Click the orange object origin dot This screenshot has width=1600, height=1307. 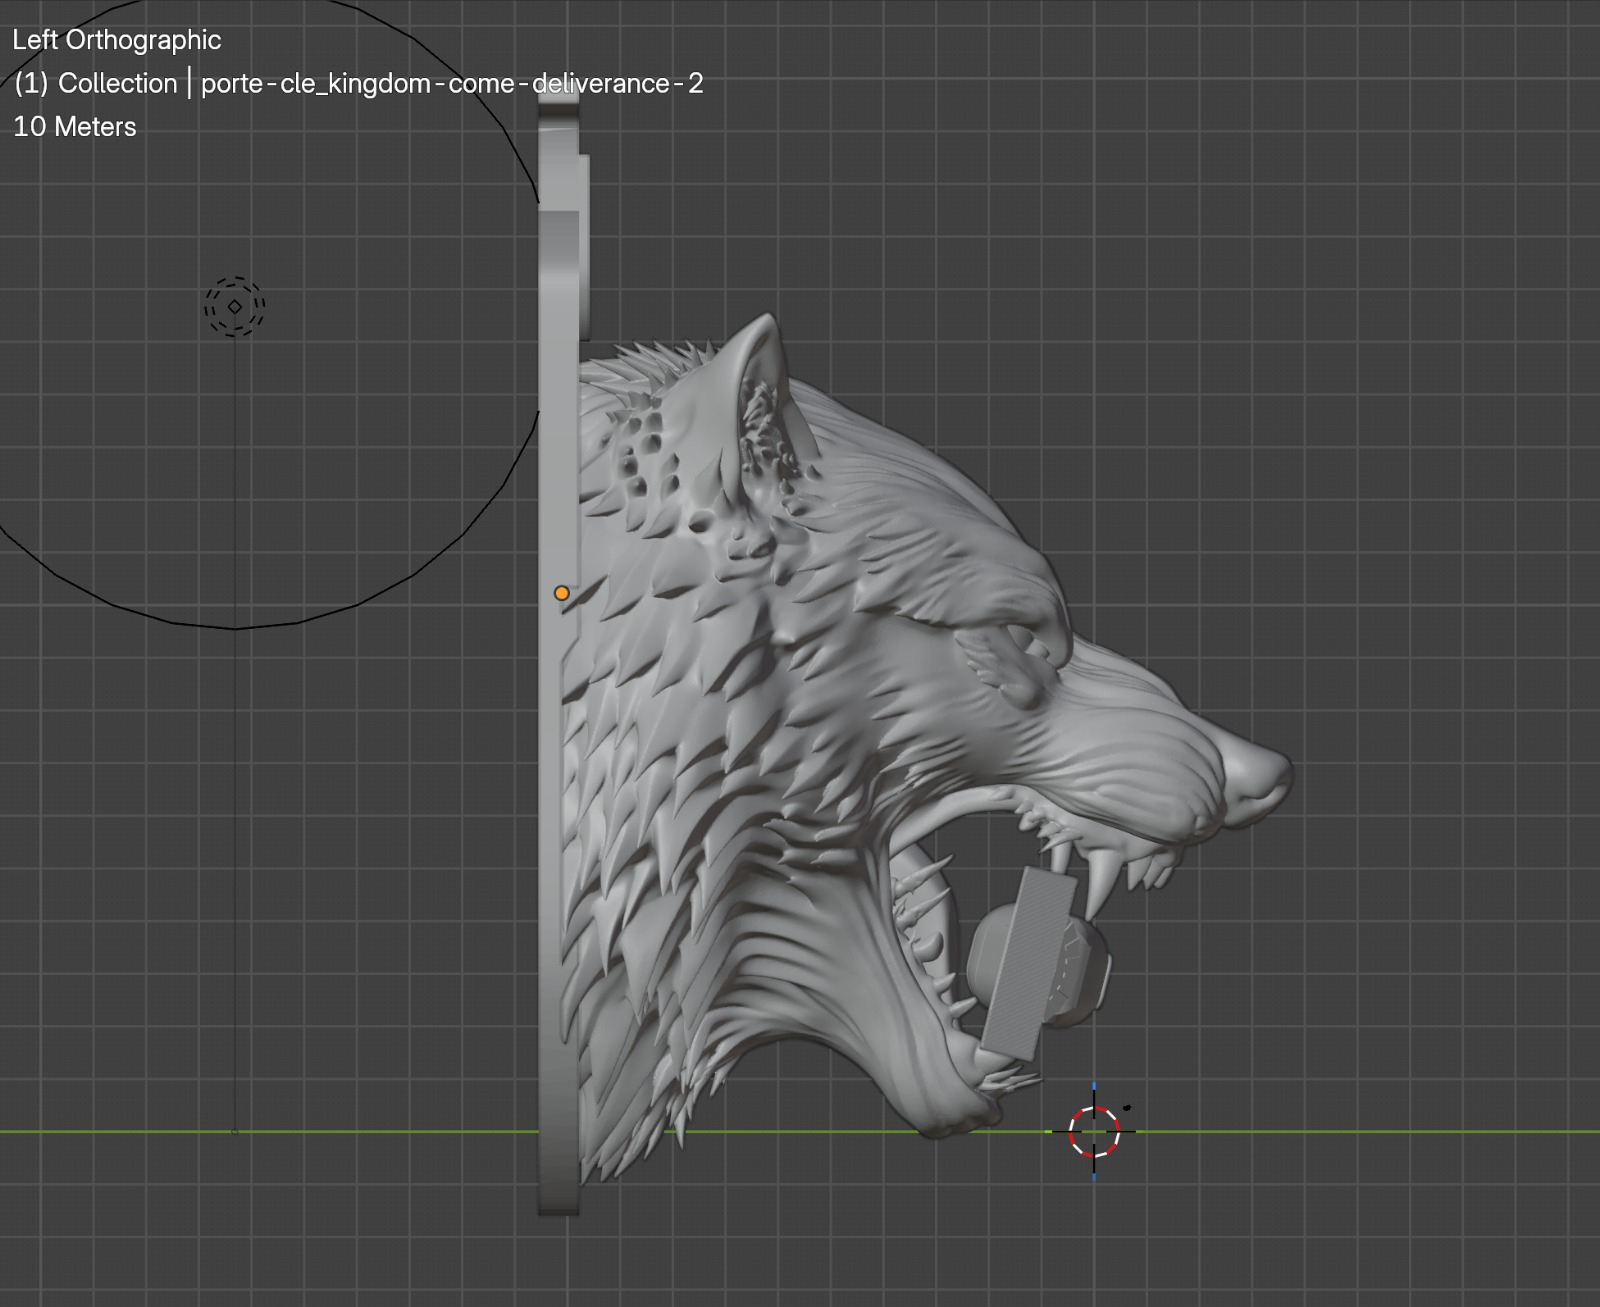[562, 593]
